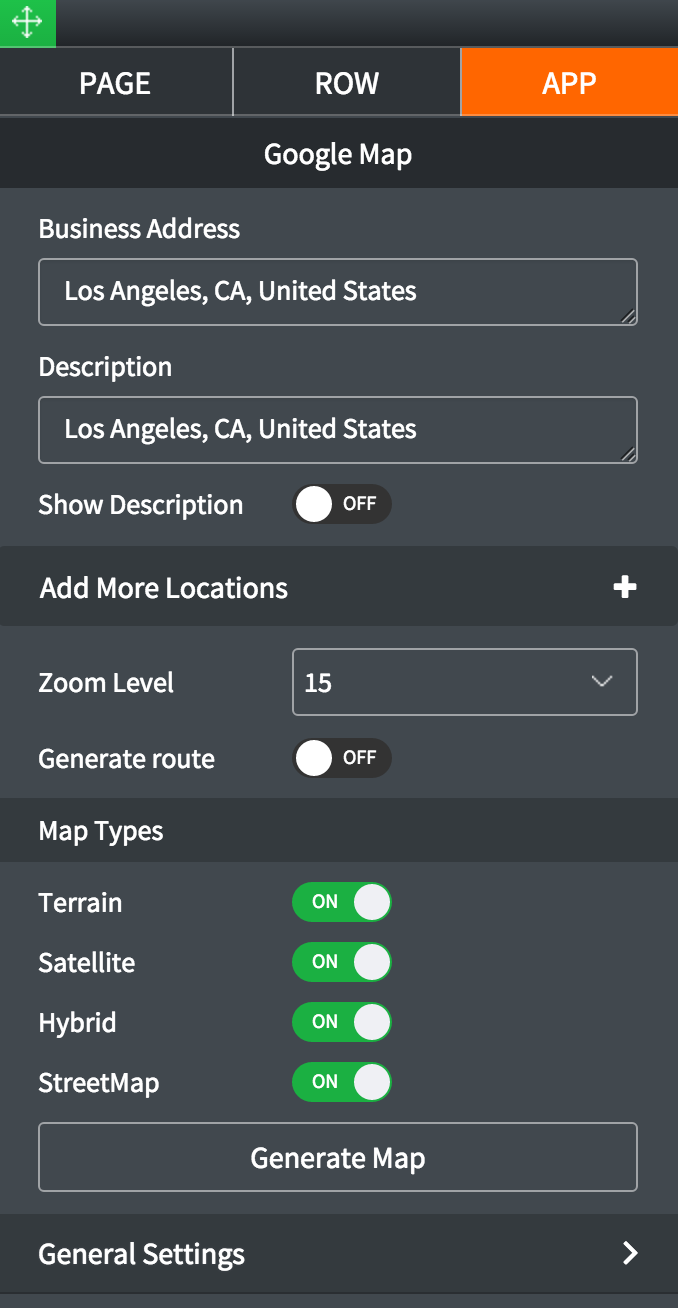The height and width of the screenshot is (1308, 678).
Task: Switch to the ROW tab
Action: 346,83
